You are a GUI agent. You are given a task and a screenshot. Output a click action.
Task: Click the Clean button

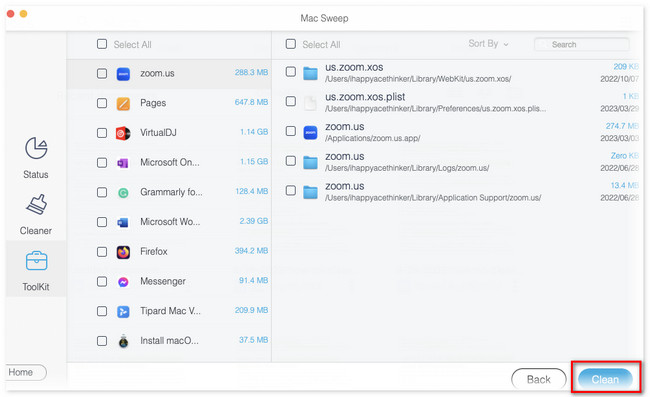pos(605,379)
